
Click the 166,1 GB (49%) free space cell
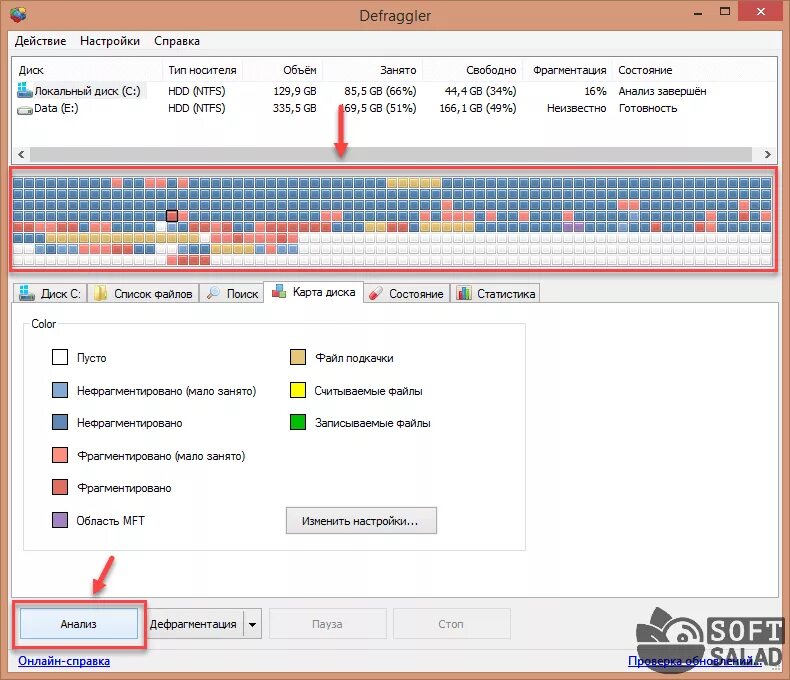[478, 108]
